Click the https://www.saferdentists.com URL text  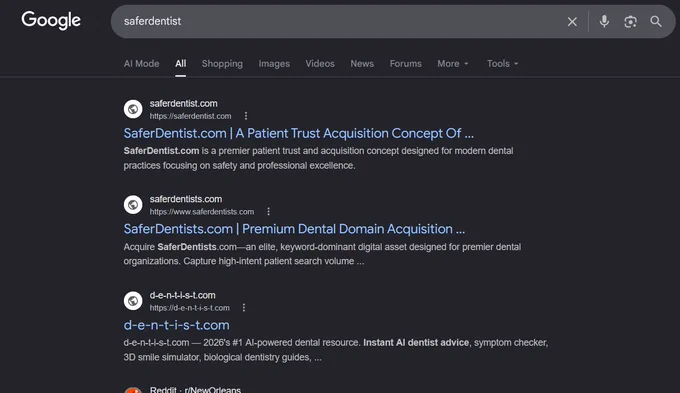click(x=202, y=212)
